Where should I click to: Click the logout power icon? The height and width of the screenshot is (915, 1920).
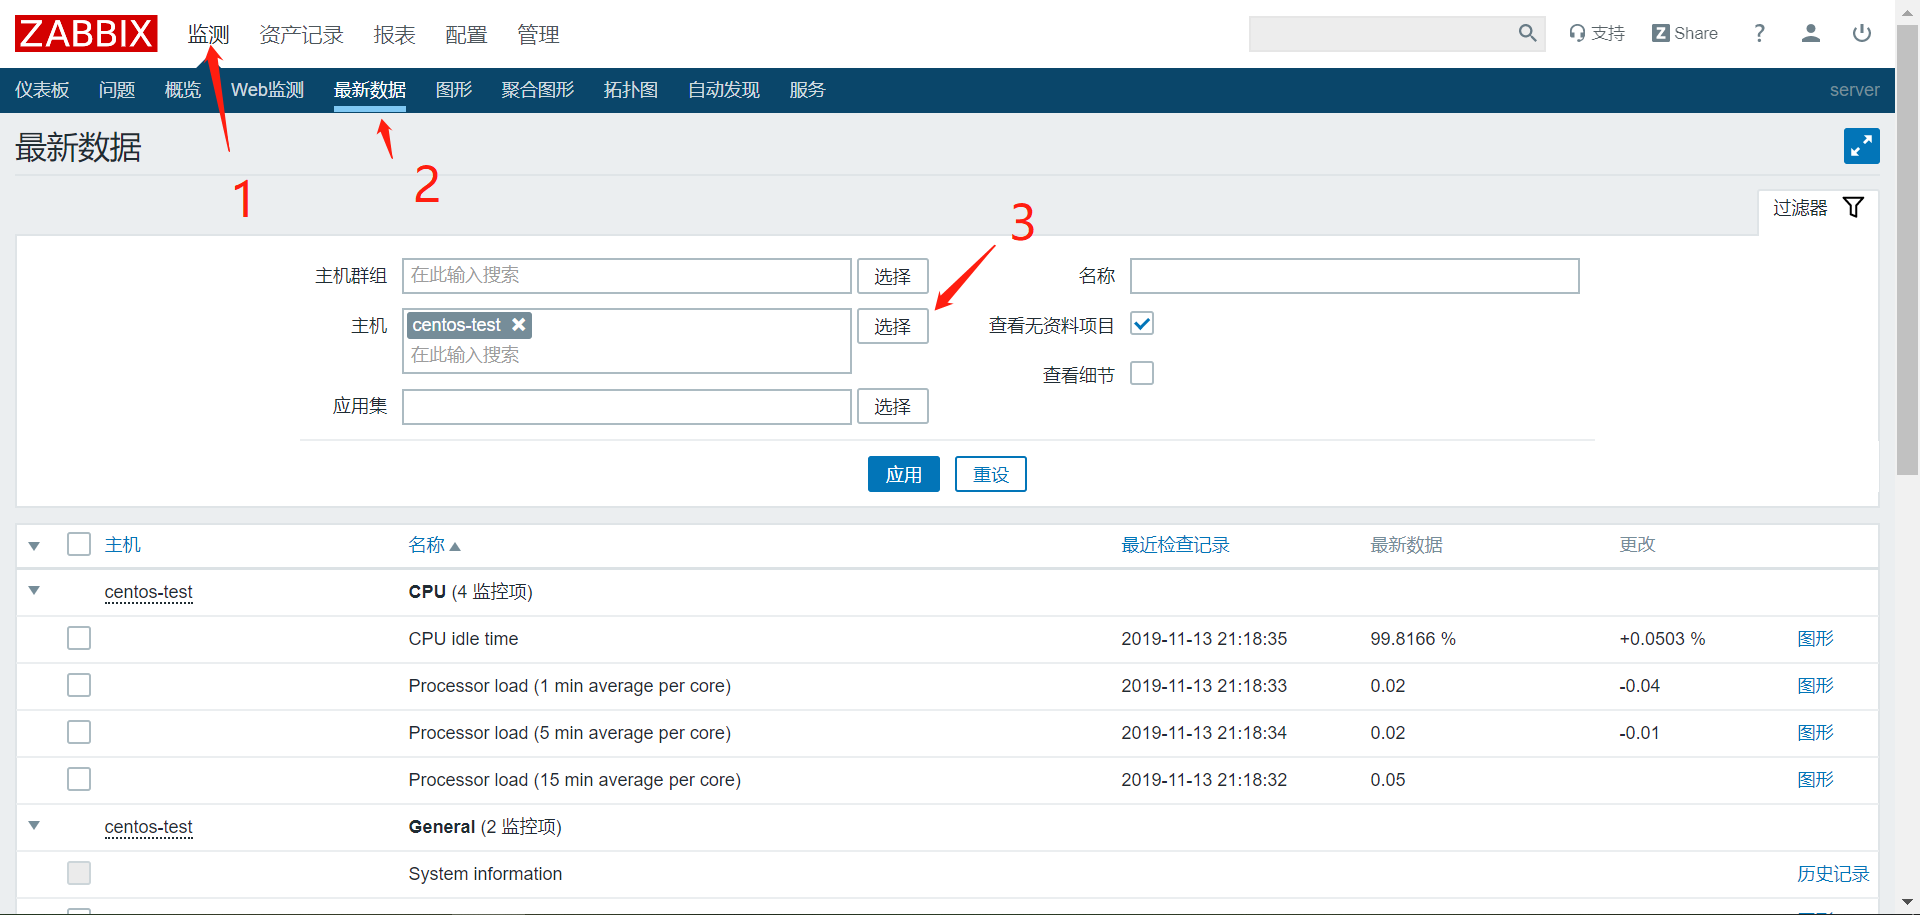[1861, 33]
